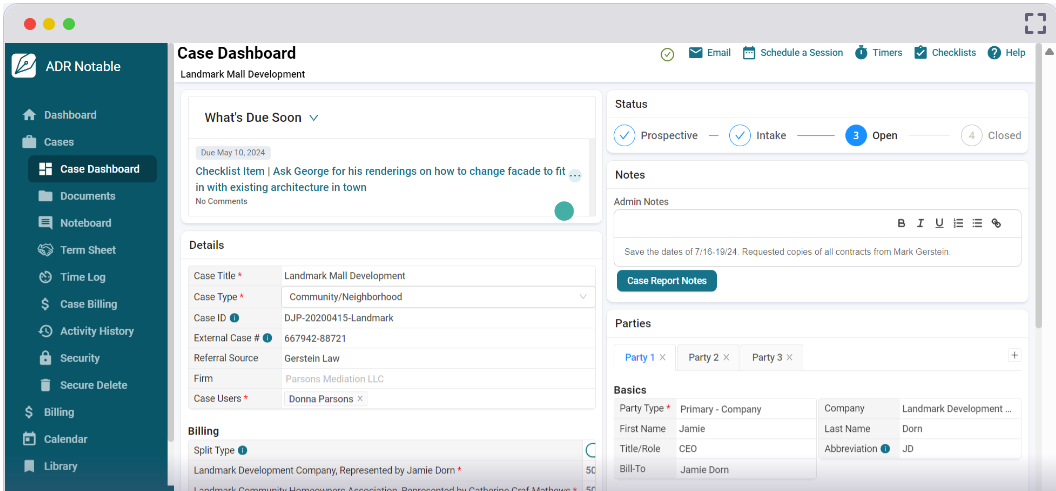Go to Term Sheet in sidebar
Screen dimensions: 1056x491
coord(88,250)
